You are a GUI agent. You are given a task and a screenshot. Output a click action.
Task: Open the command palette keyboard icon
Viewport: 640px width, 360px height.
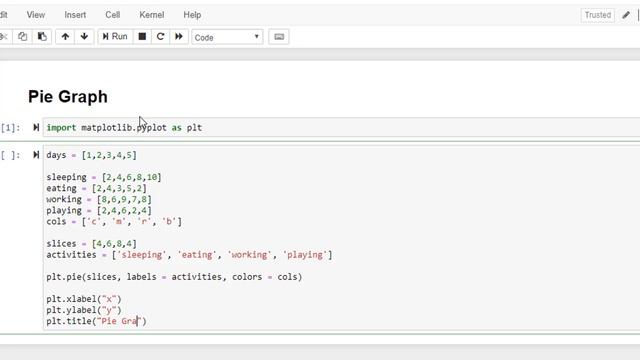279,37
